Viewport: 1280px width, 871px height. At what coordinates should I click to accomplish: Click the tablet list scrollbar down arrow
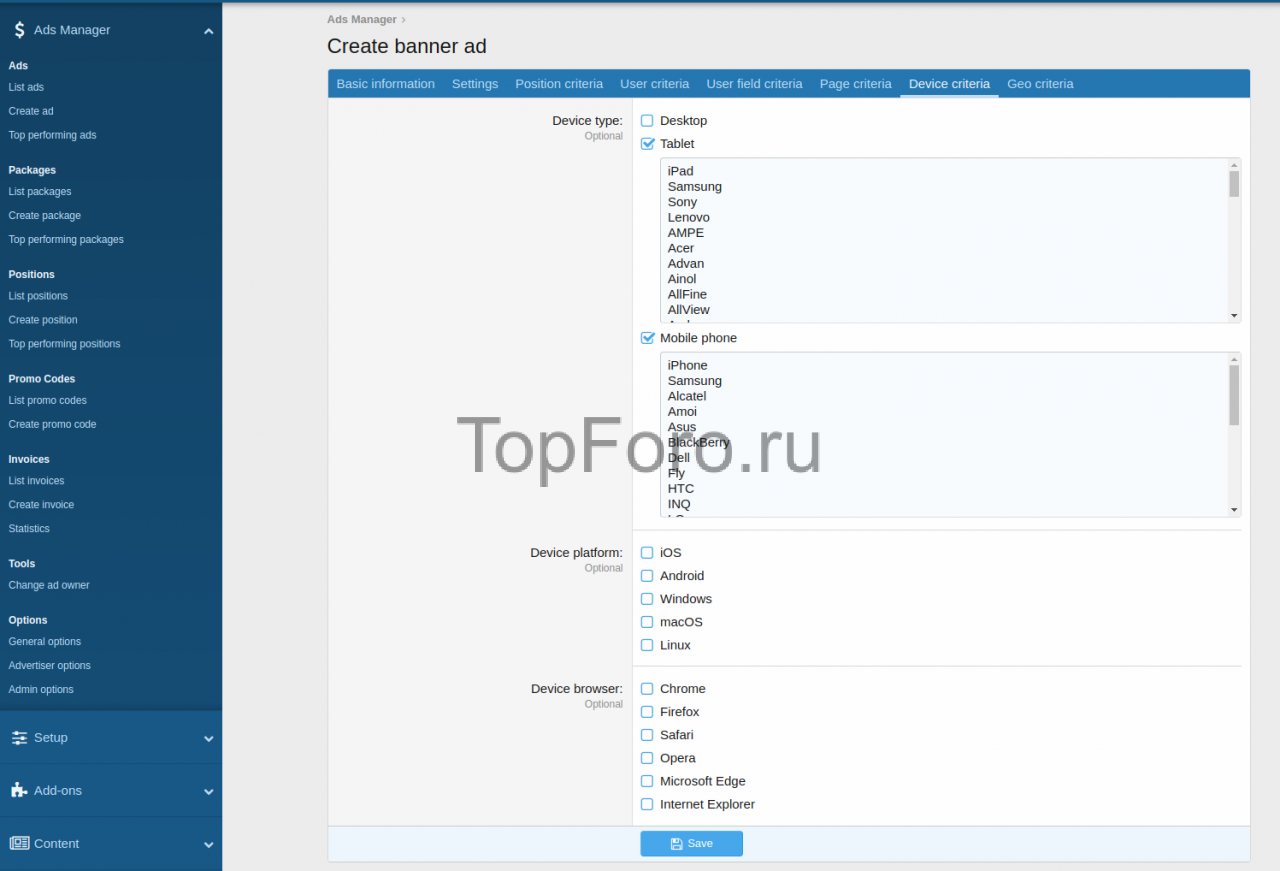point(1234,316)
